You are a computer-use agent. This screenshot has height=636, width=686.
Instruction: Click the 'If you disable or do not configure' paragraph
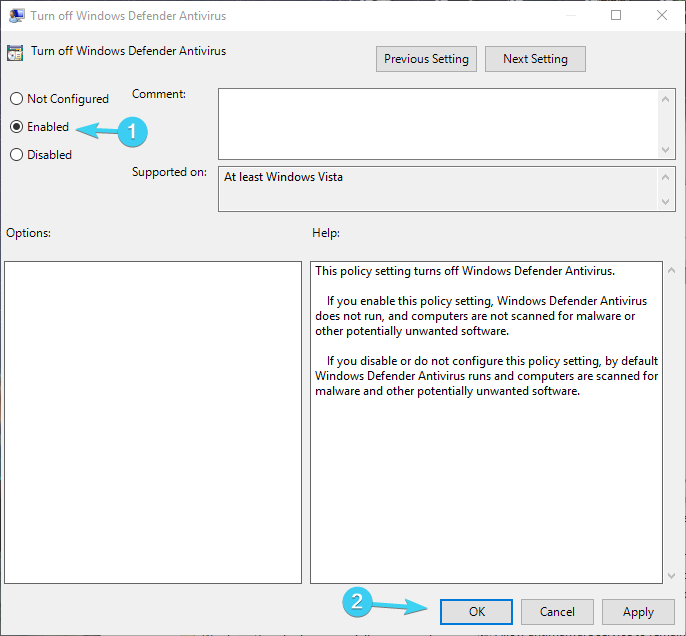[x=486, y=376]
